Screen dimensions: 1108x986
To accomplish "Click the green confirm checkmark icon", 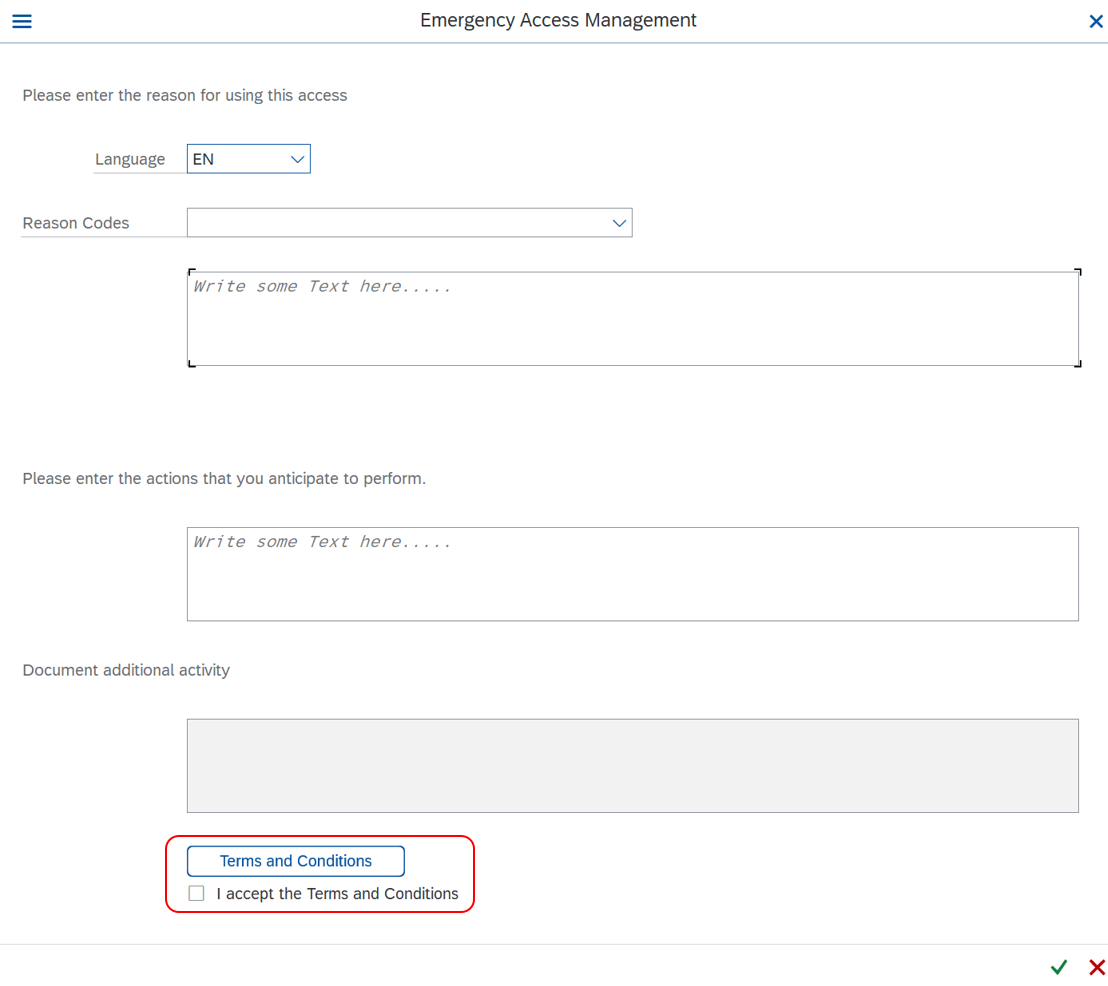I will point(1059,967).
